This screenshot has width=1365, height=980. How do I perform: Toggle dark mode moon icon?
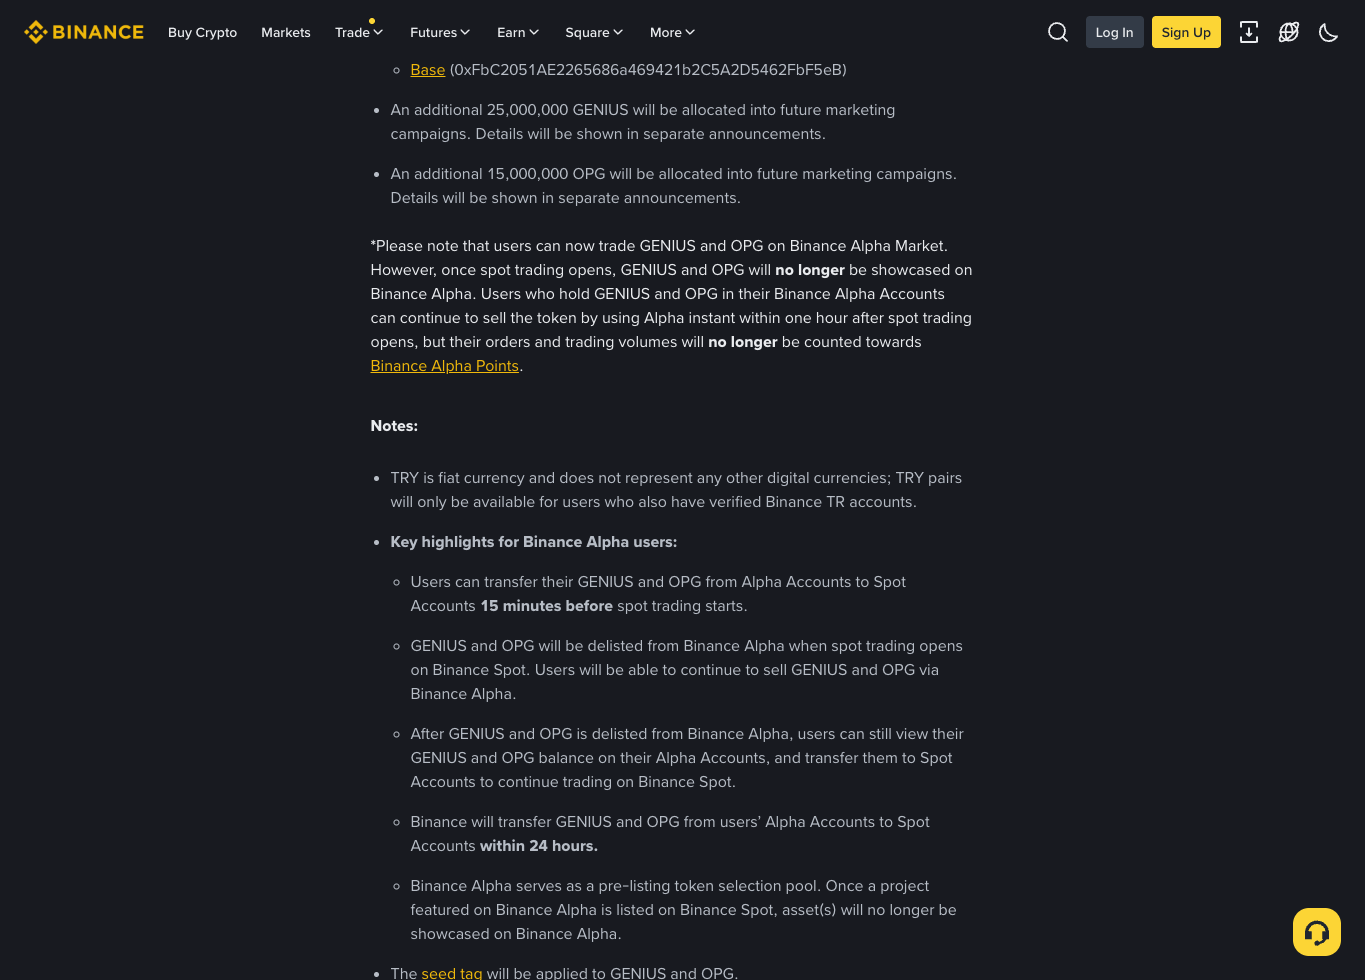1329,32
